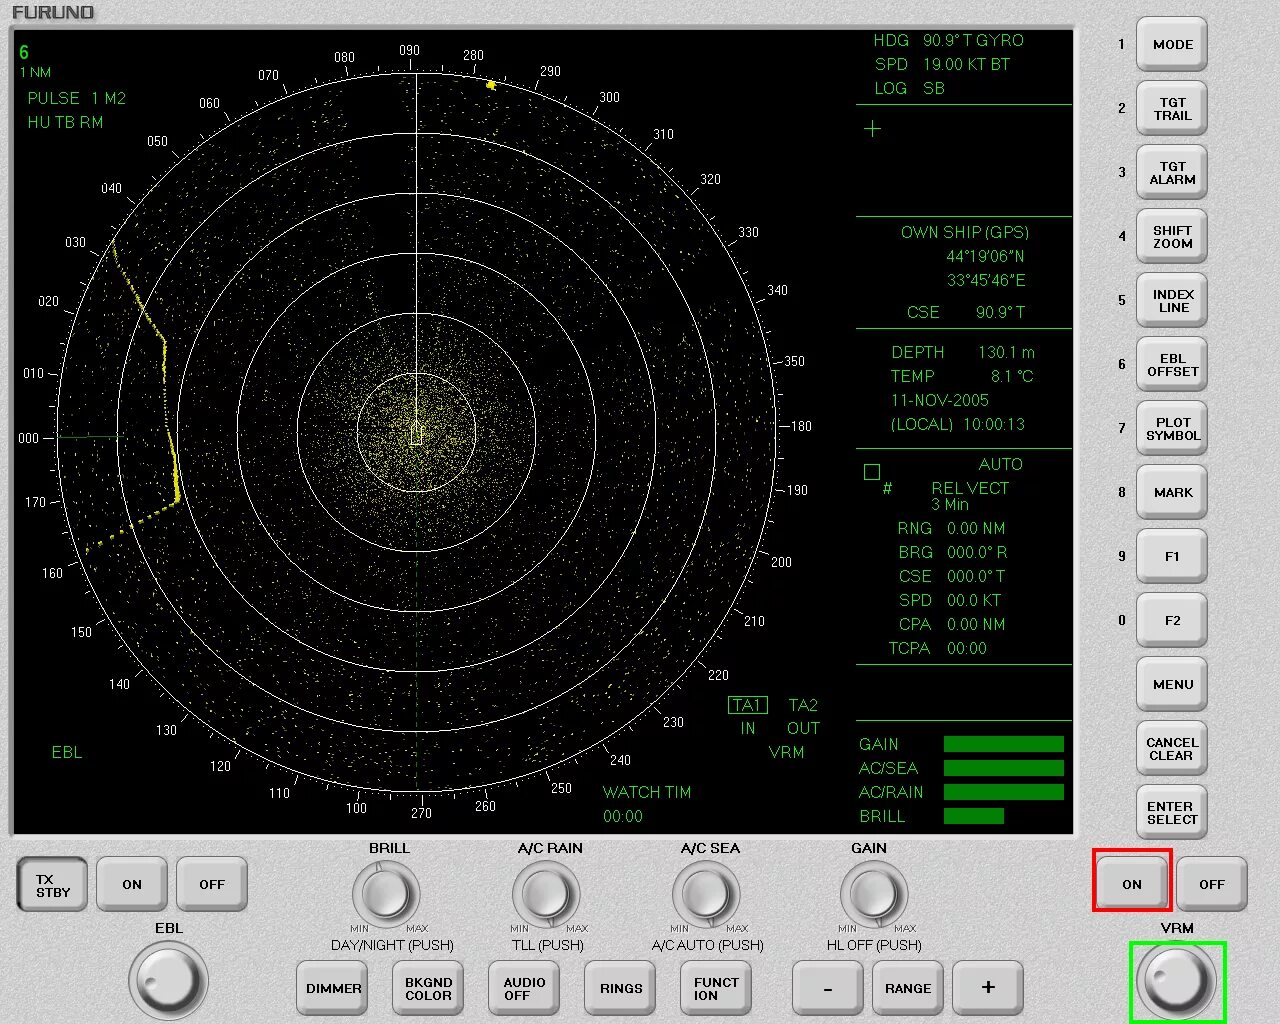Select the SHIFT ZOOM key
Image resolution: width=1280 pixels, height=1024 pixels.
click(x=1172, y=237)
